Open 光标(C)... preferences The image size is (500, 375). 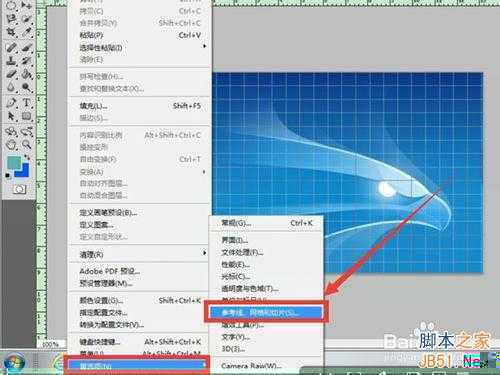click(x=266, y=277)
